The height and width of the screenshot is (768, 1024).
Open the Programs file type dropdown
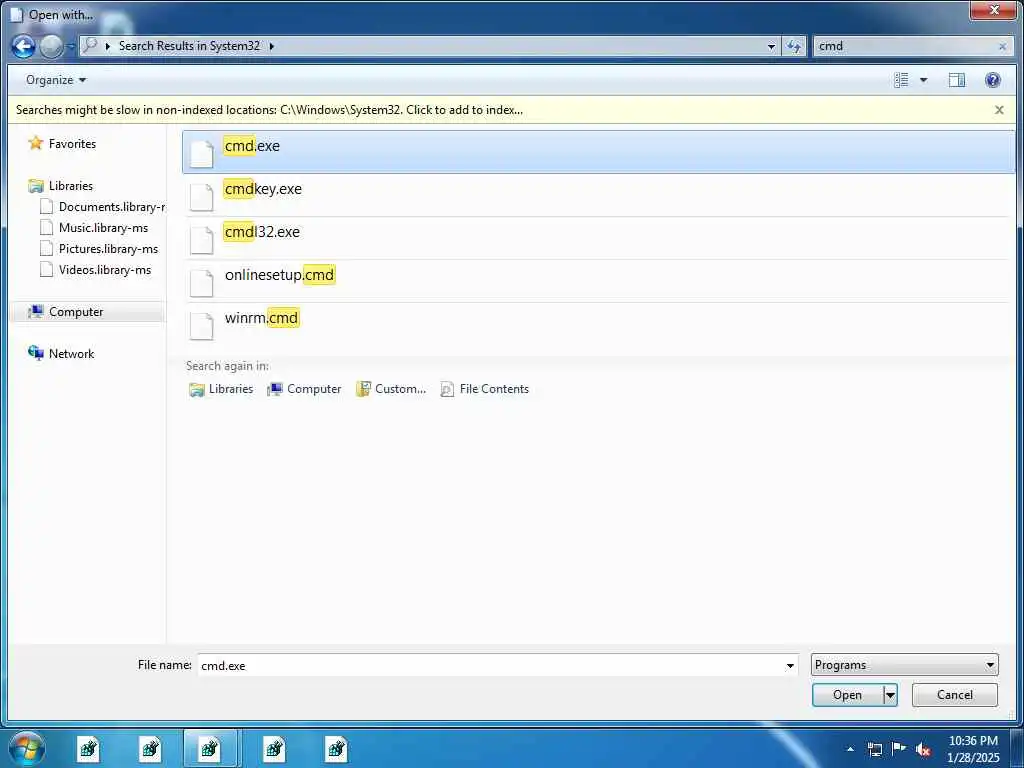[904, 665]
